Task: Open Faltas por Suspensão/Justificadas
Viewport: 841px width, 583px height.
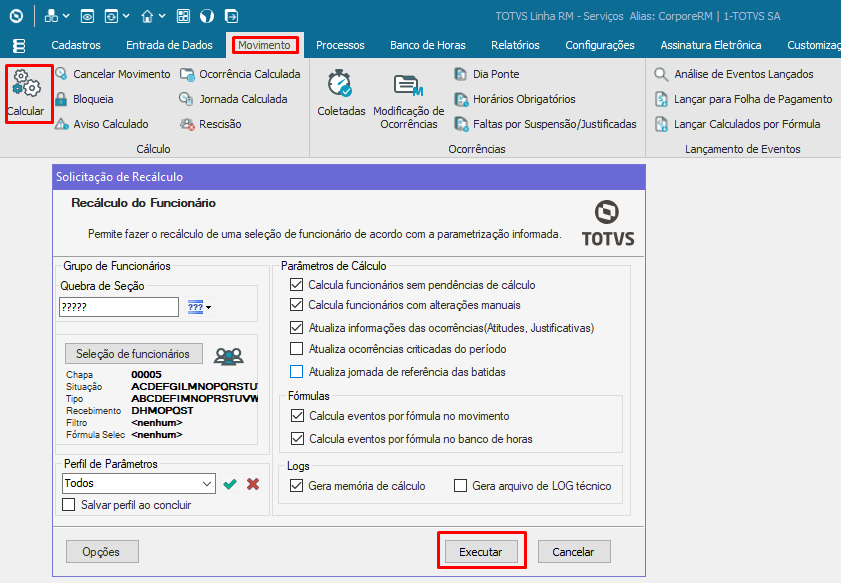Action: (545, 124)
